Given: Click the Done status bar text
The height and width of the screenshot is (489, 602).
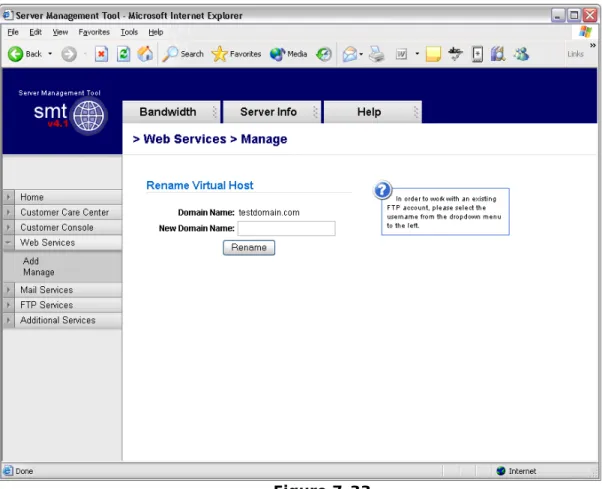Looking at the screenshot, I should click(x=24, y=471).
